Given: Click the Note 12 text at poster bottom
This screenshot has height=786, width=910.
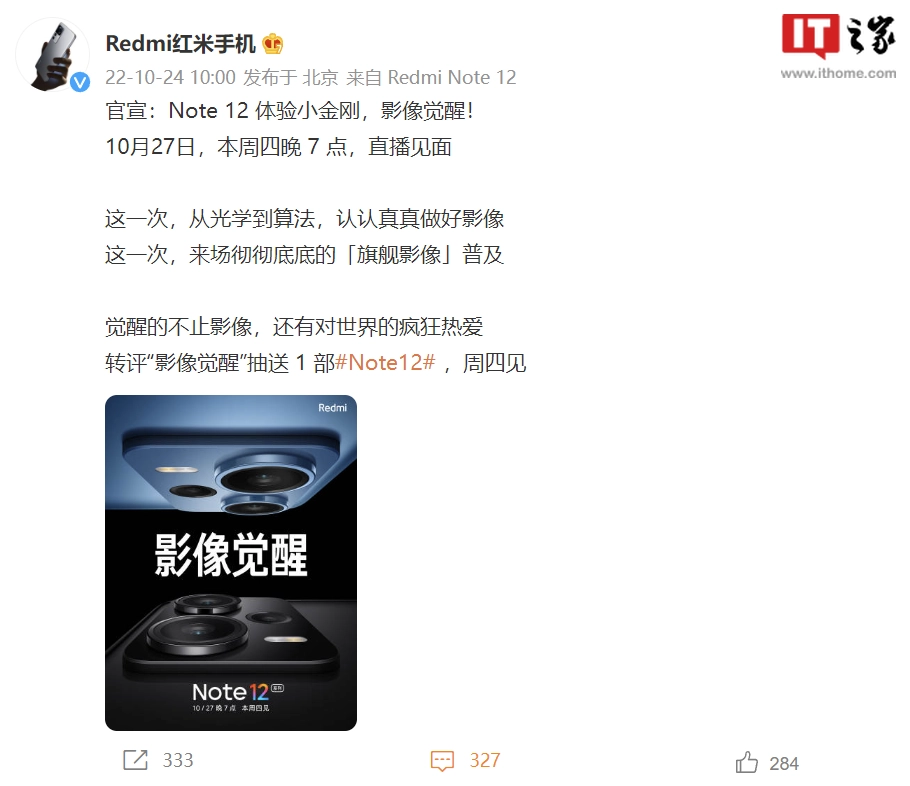Looking at the screenshot, I should click(x=230, y=692).
